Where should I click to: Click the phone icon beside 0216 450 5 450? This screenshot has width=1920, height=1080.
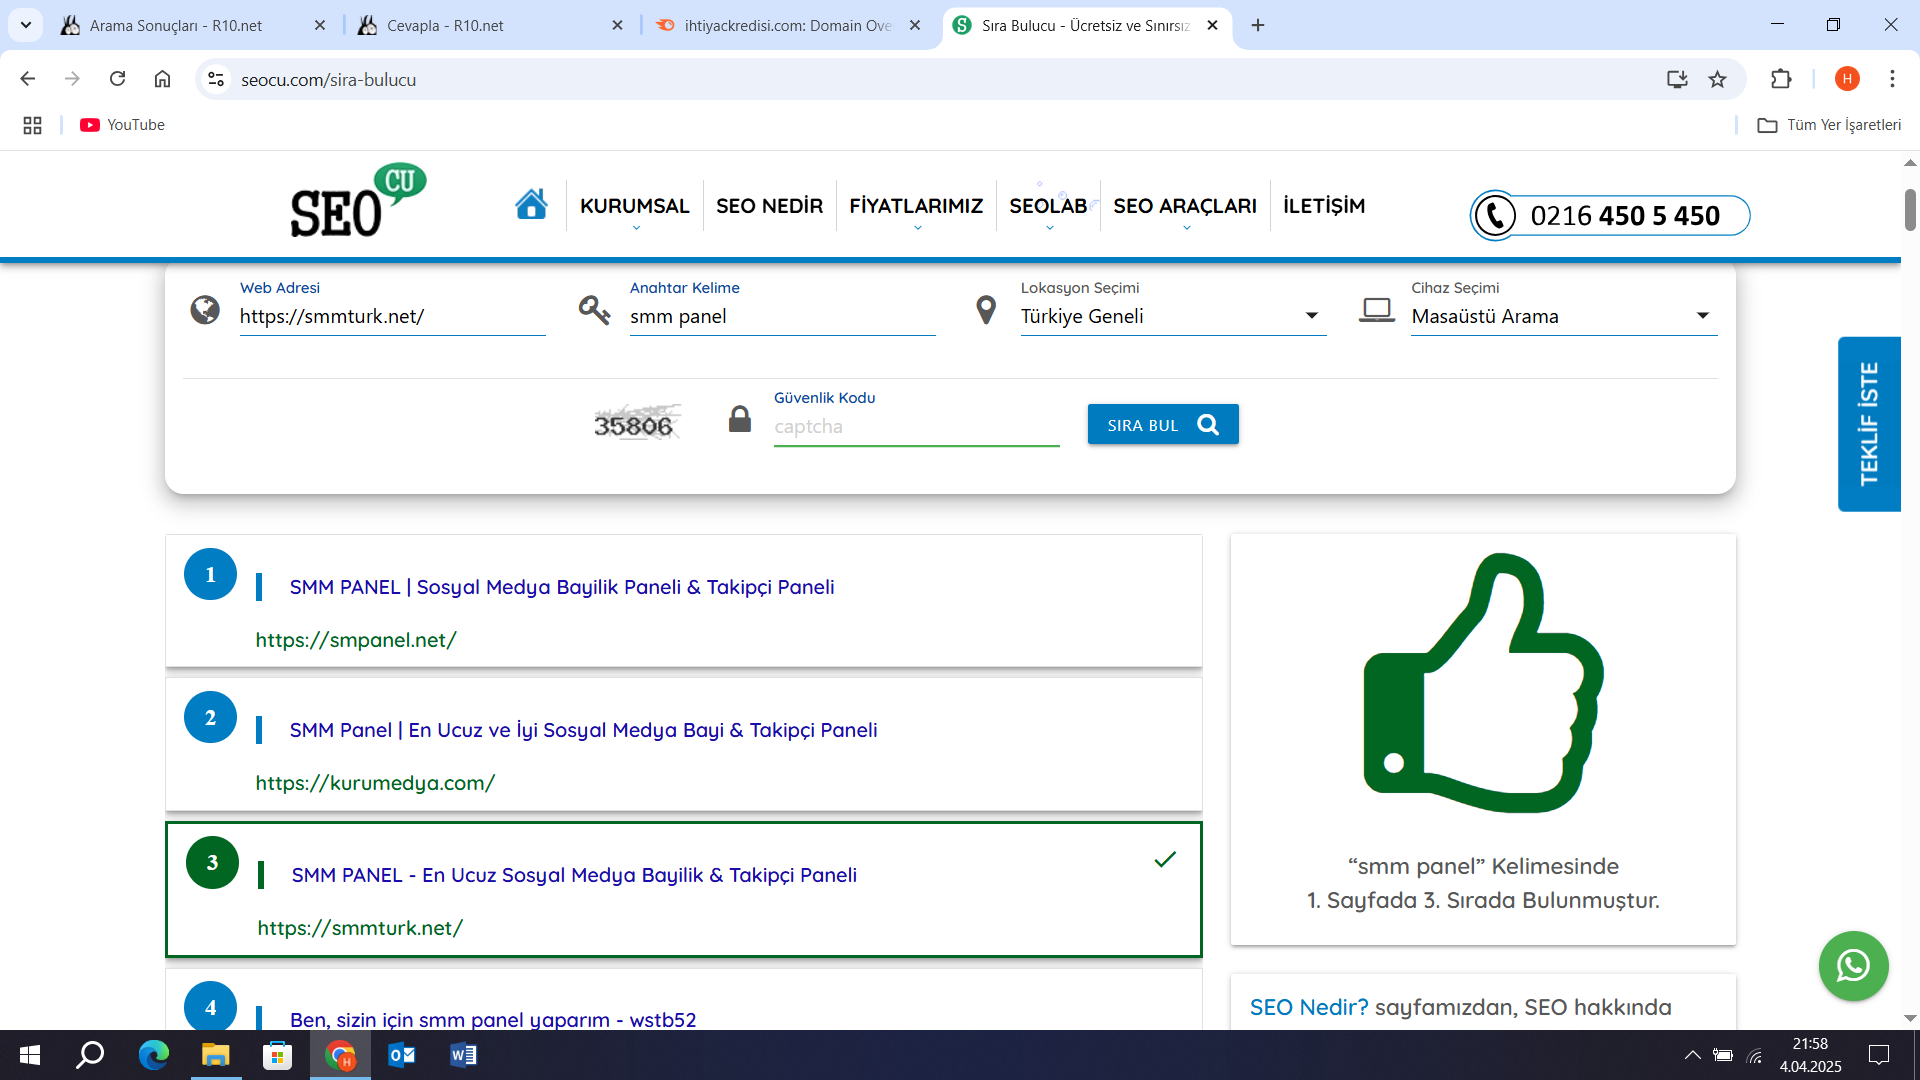(x=1495, y=215)
